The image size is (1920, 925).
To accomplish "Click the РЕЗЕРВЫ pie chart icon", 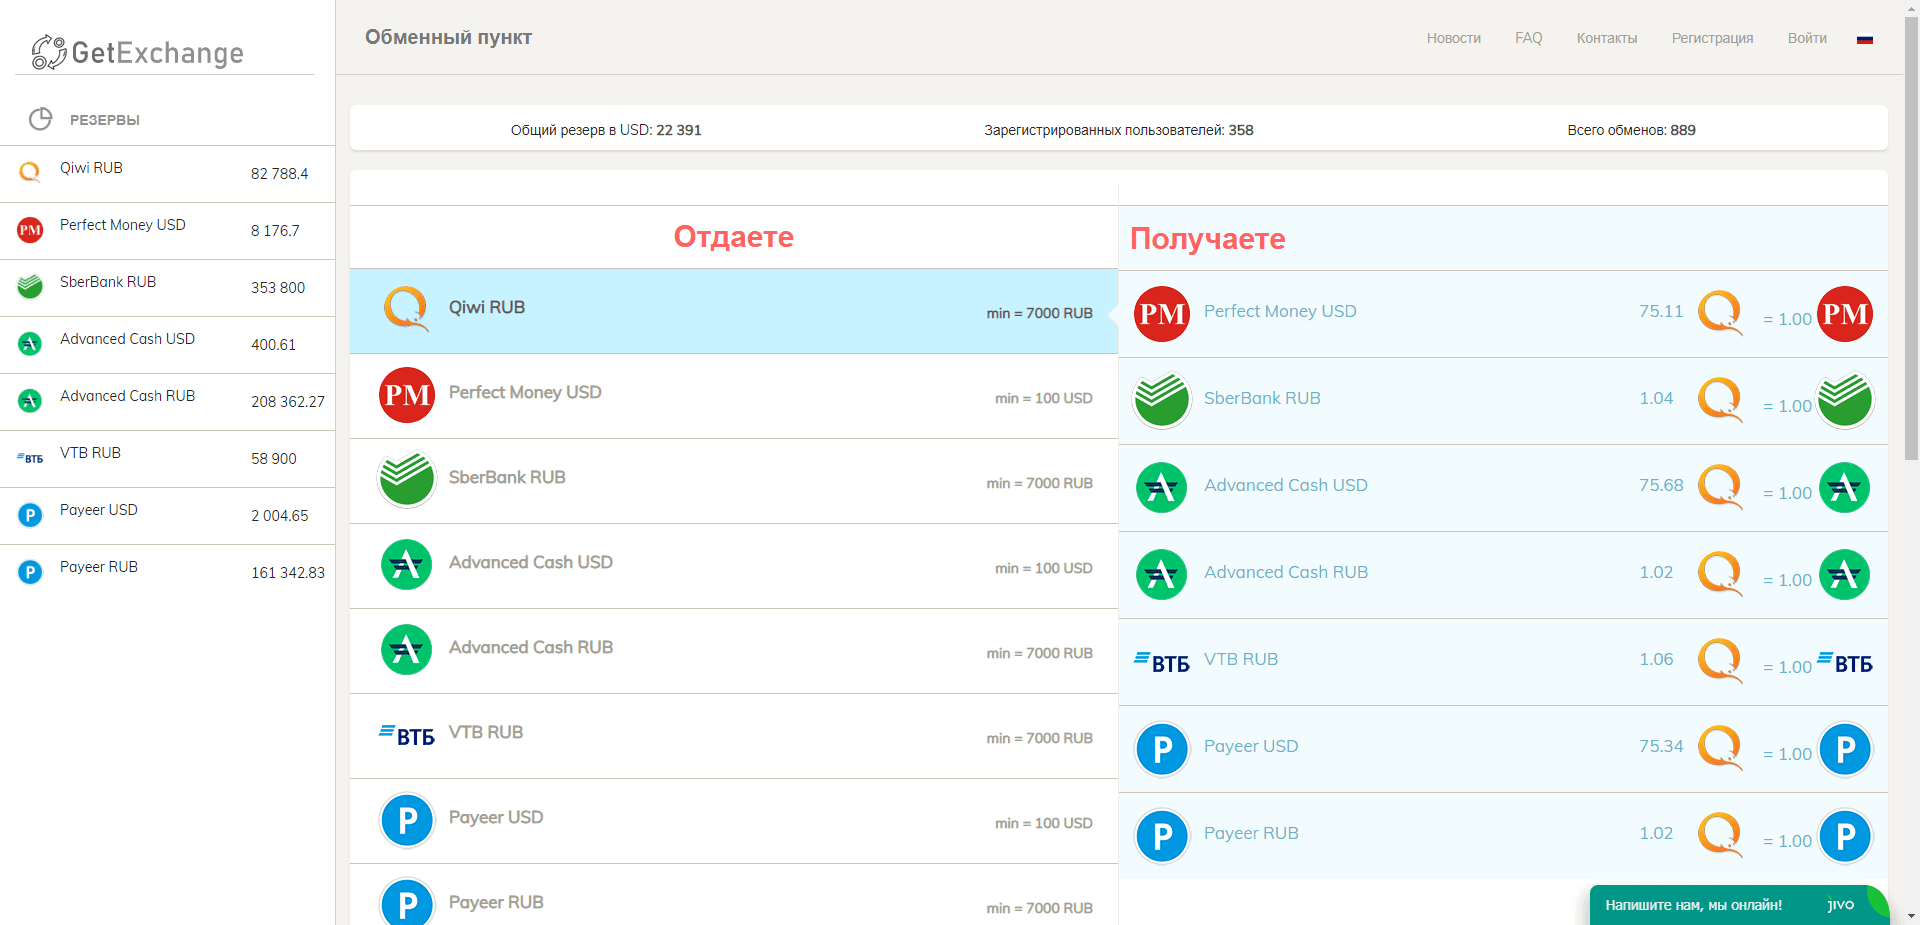I will tap(41, 119).
